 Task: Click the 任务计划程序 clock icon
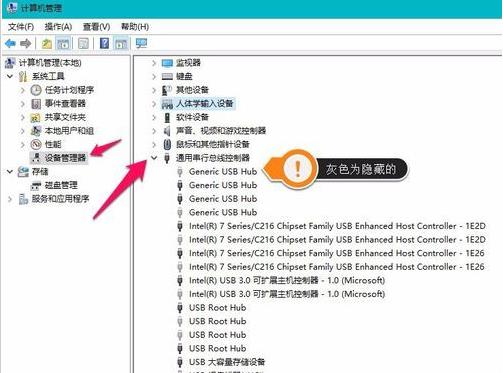(36, 90)
